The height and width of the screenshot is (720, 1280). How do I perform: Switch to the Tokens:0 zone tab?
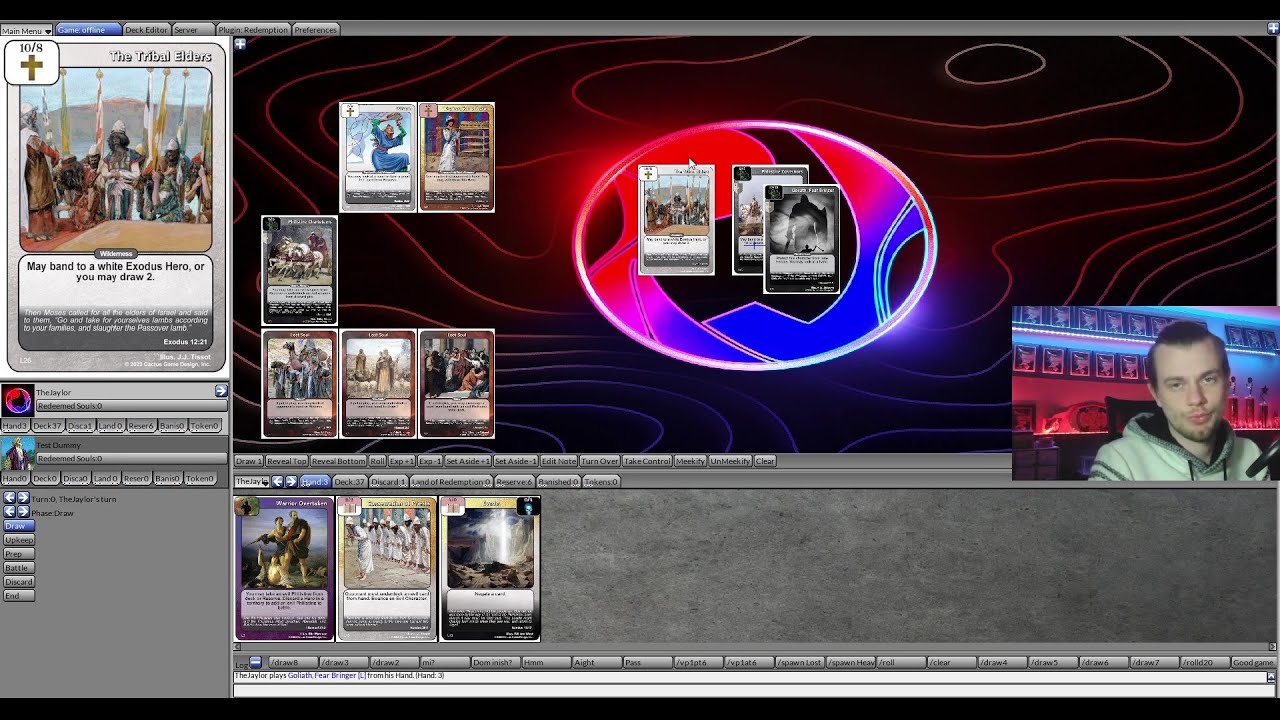[601, 482]
